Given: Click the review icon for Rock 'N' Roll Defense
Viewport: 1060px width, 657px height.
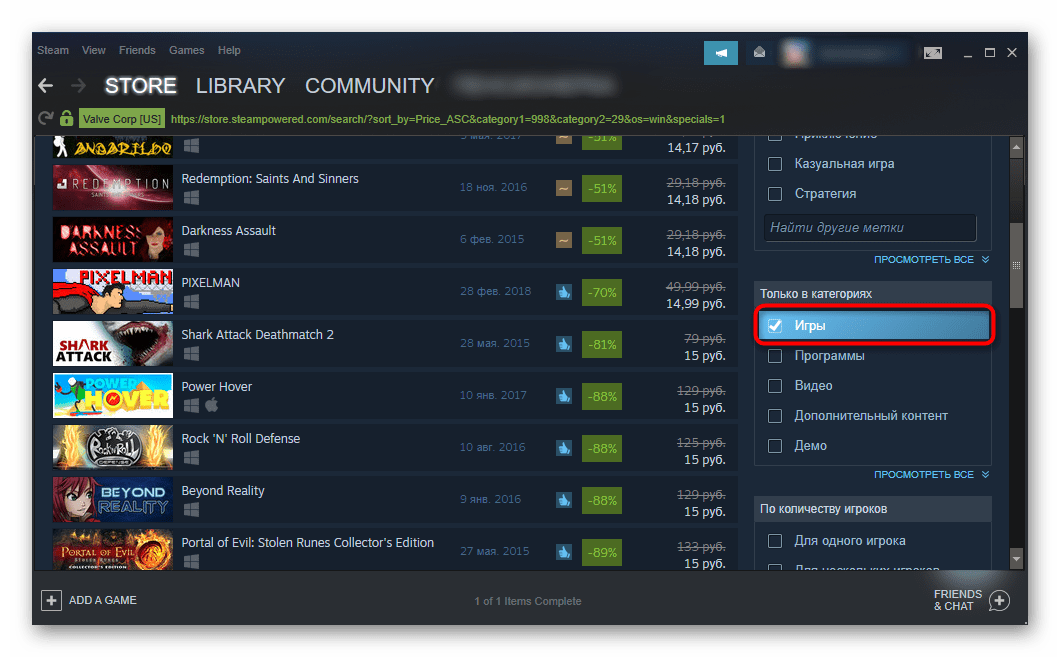Looking at the screenshot, I should pos(564,448).
